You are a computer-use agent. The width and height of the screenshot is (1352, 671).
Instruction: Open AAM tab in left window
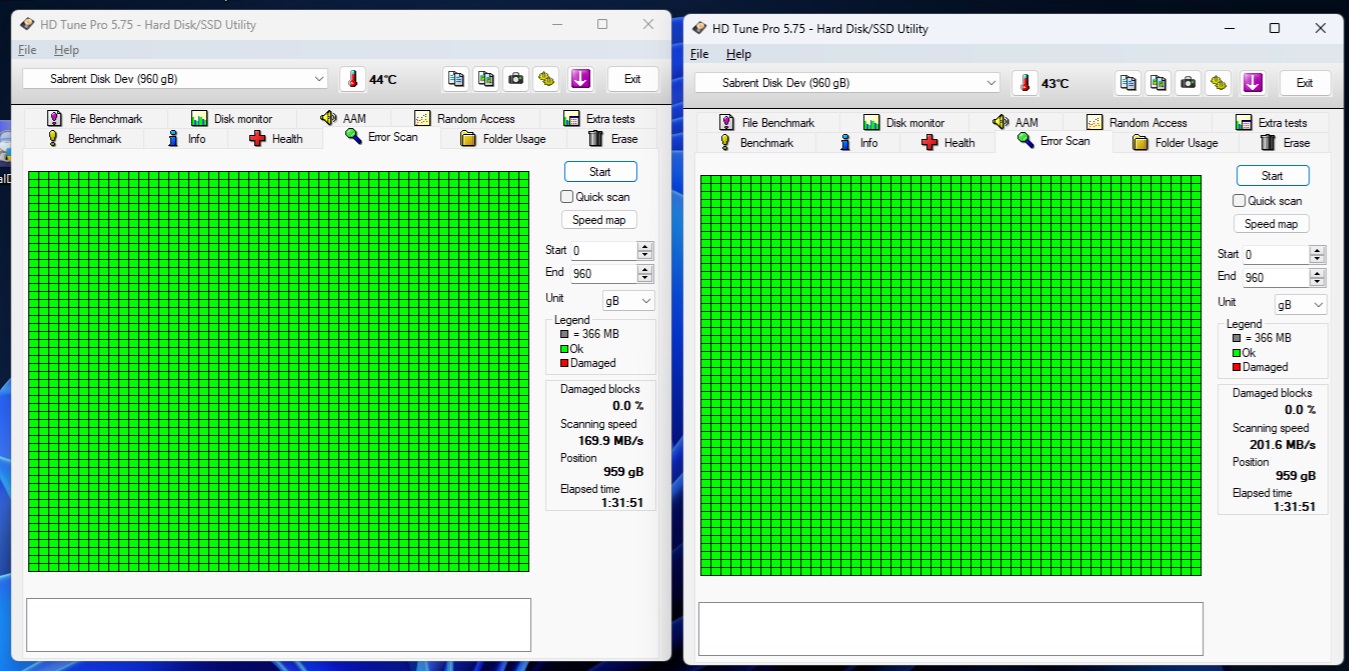click(x=343, y=118)
